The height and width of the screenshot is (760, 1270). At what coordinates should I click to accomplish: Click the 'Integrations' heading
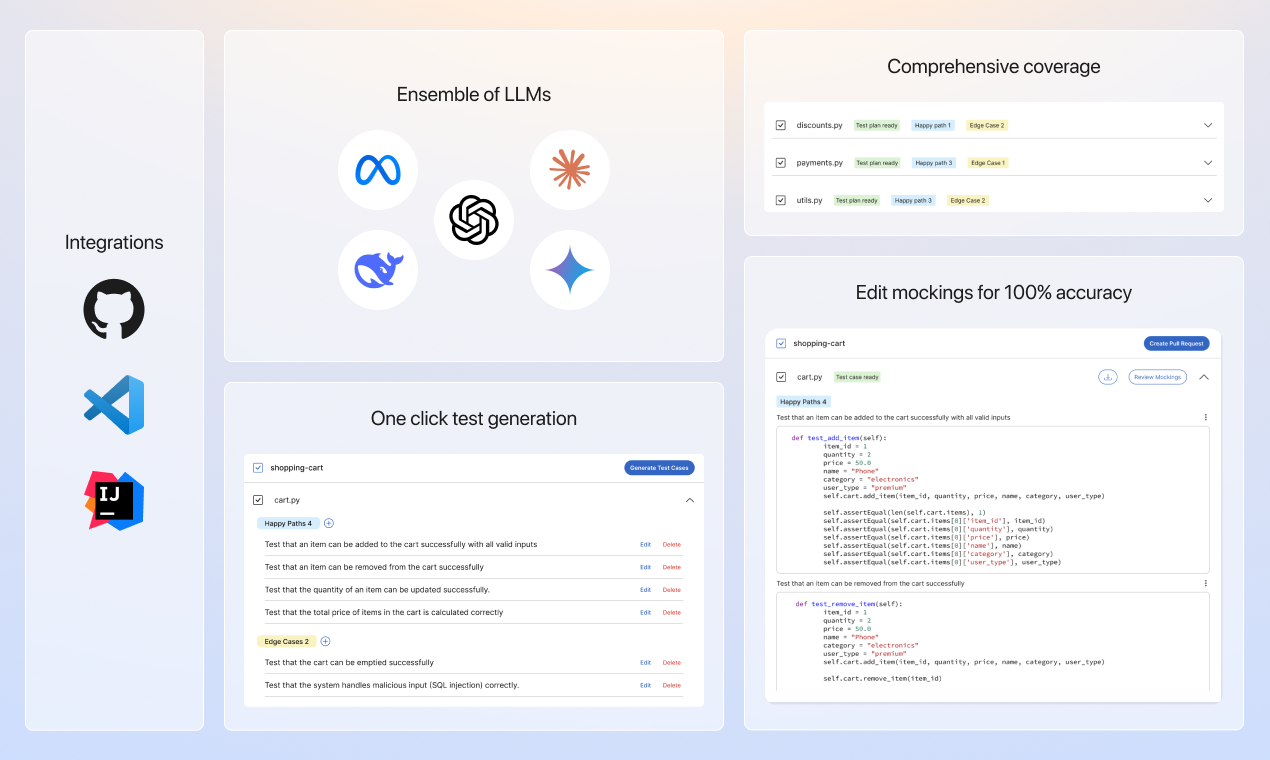click(114, 242)
